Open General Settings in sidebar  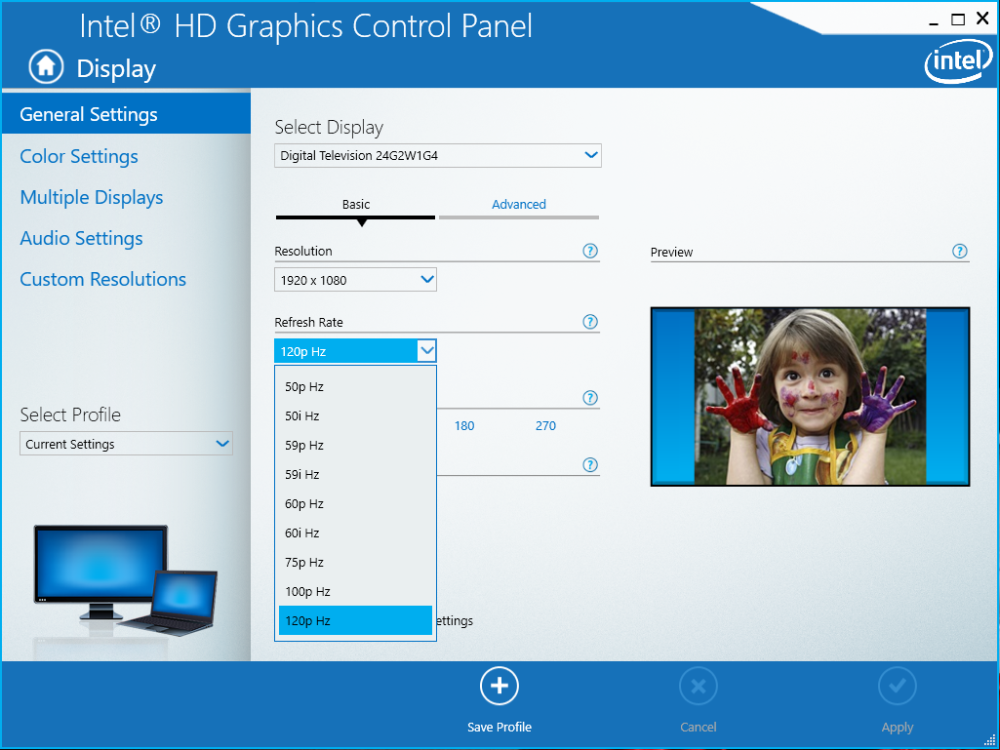tap(126, 114)
